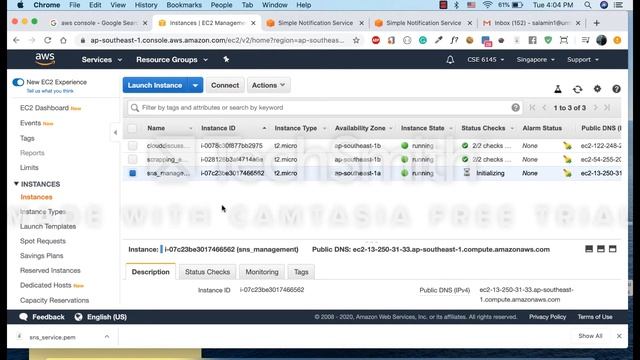Click the AWS logo home icon
640x360 pixels.
[x=45, y=59]
